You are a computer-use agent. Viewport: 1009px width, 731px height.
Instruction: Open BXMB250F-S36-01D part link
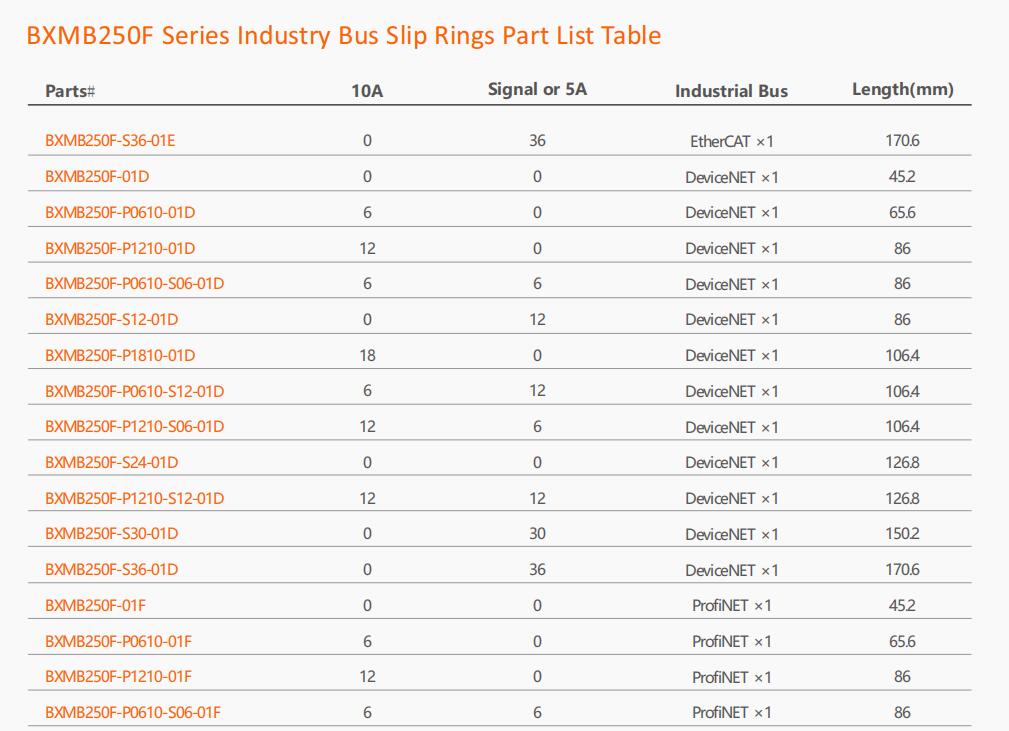point(112,569)
